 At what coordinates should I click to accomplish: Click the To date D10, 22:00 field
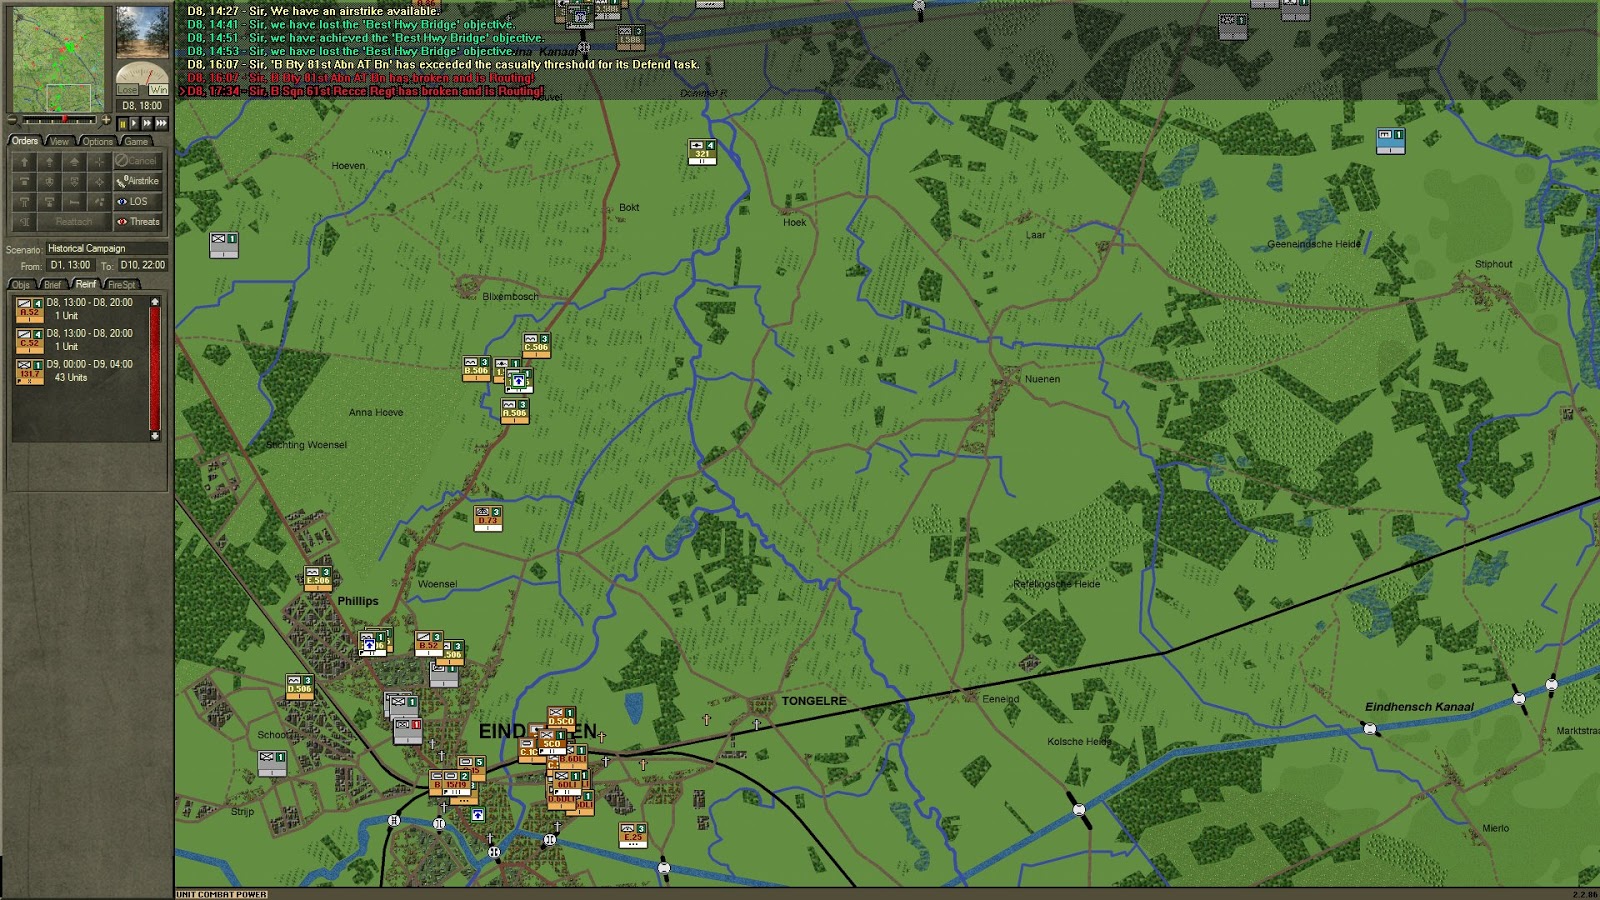coord(143,265)
